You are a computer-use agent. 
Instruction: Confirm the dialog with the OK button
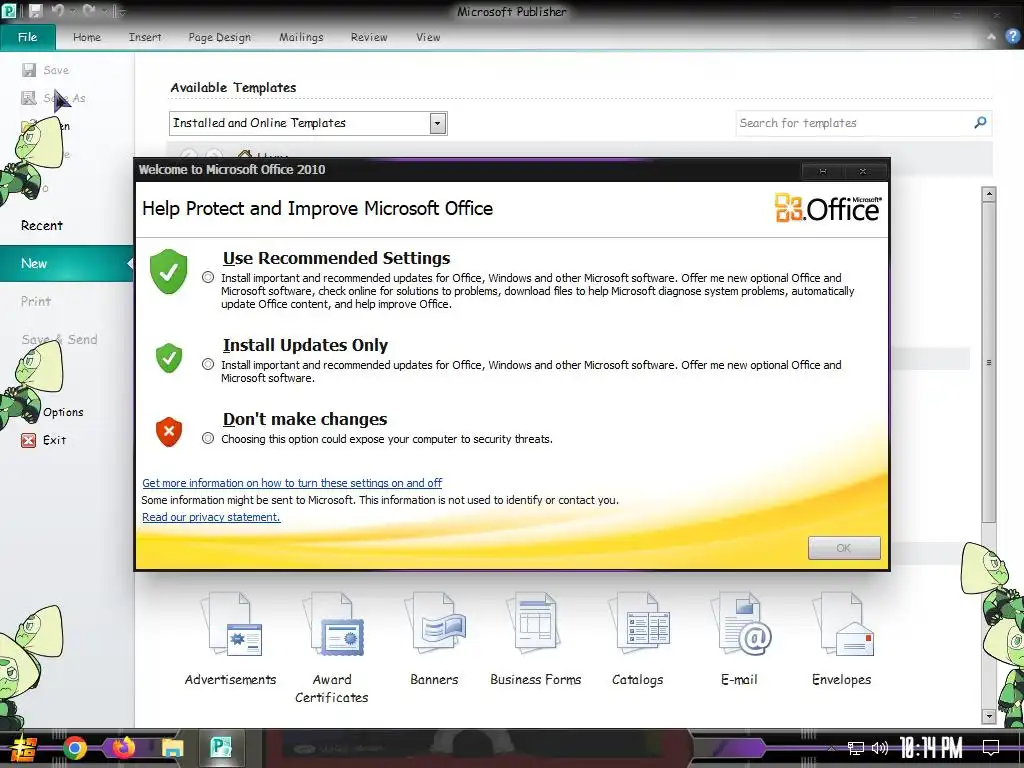pos(844,548)
